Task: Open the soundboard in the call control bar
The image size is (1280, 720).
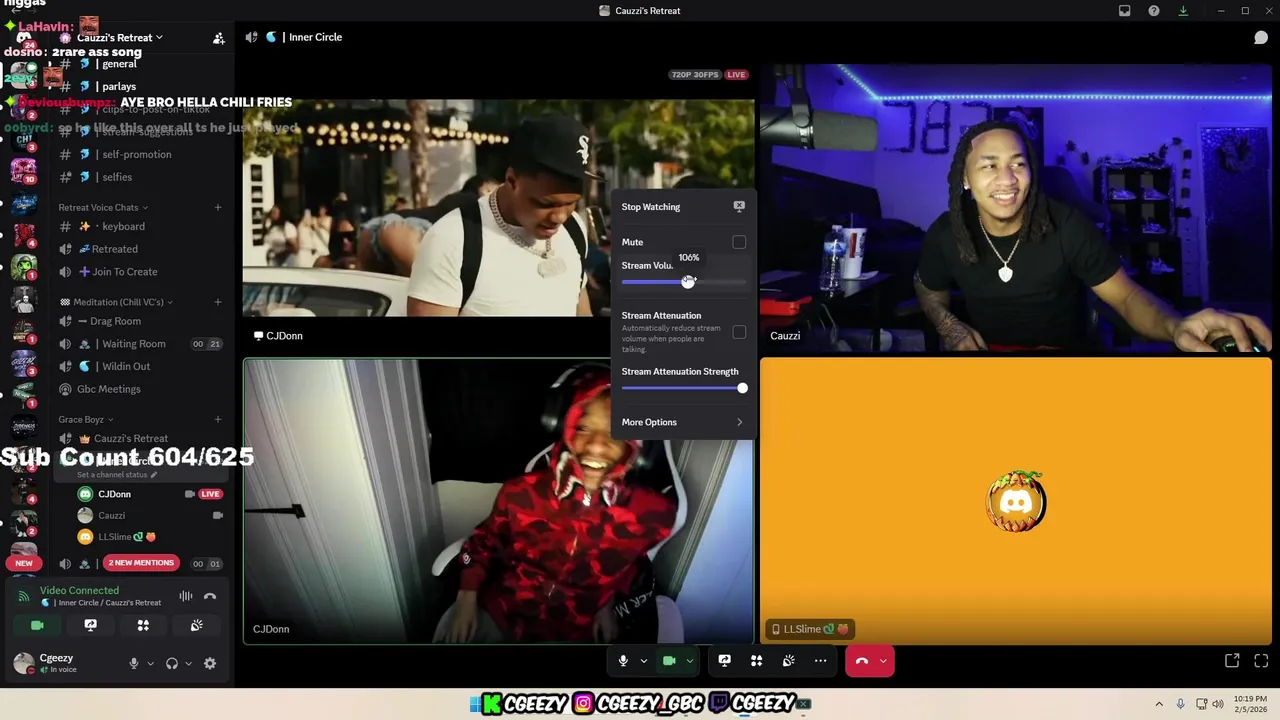Action: tap(788, 661)
